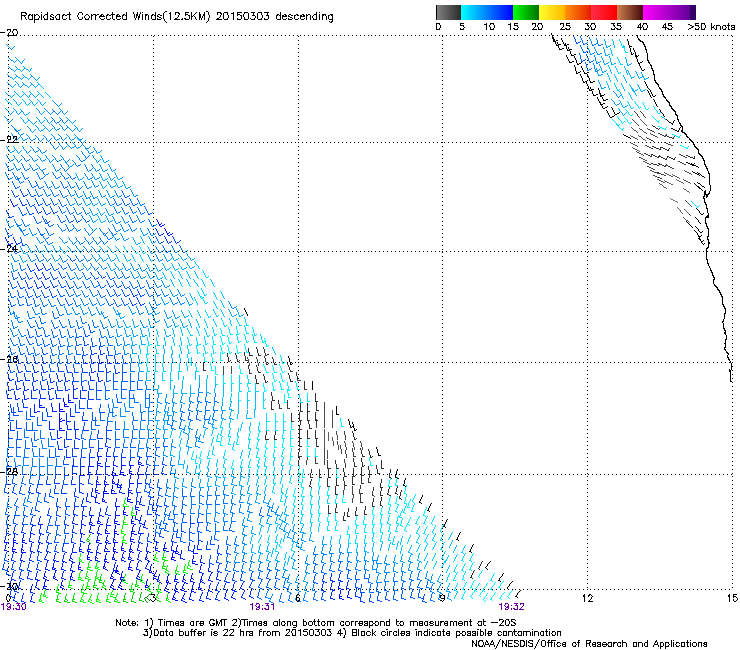Click the longitude label '9'
The height and width of the screenshot is (650, 740).
coord(442,598)
